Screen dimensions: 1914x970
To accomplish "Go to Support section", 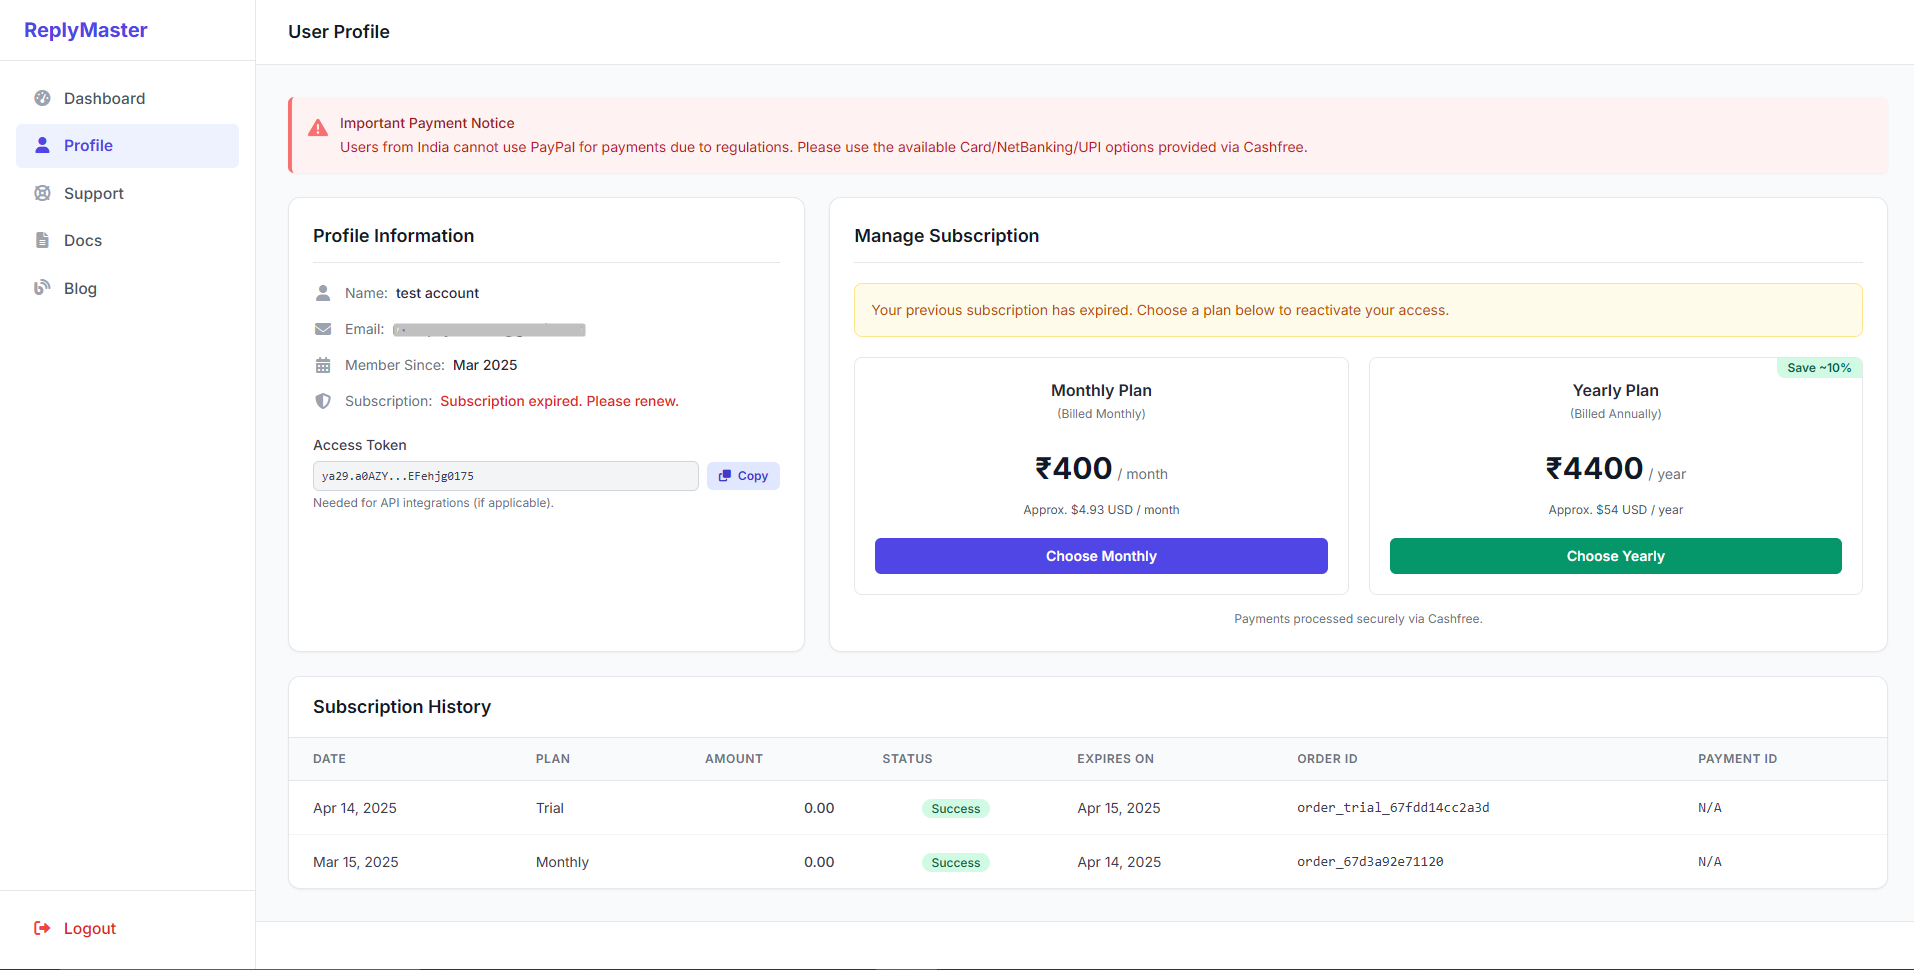I will click(127, 193).
